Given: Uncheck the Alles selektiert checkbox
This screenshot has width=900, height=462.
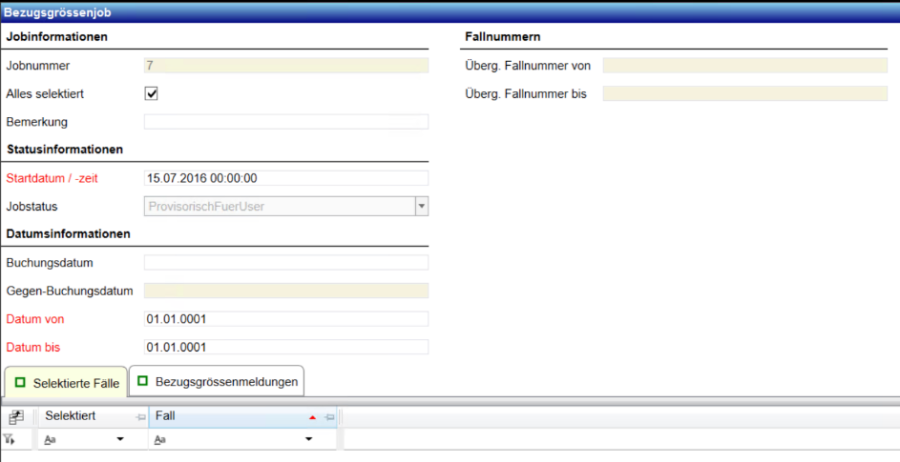Looking at the screenshot, I should (x=151, y=94).
